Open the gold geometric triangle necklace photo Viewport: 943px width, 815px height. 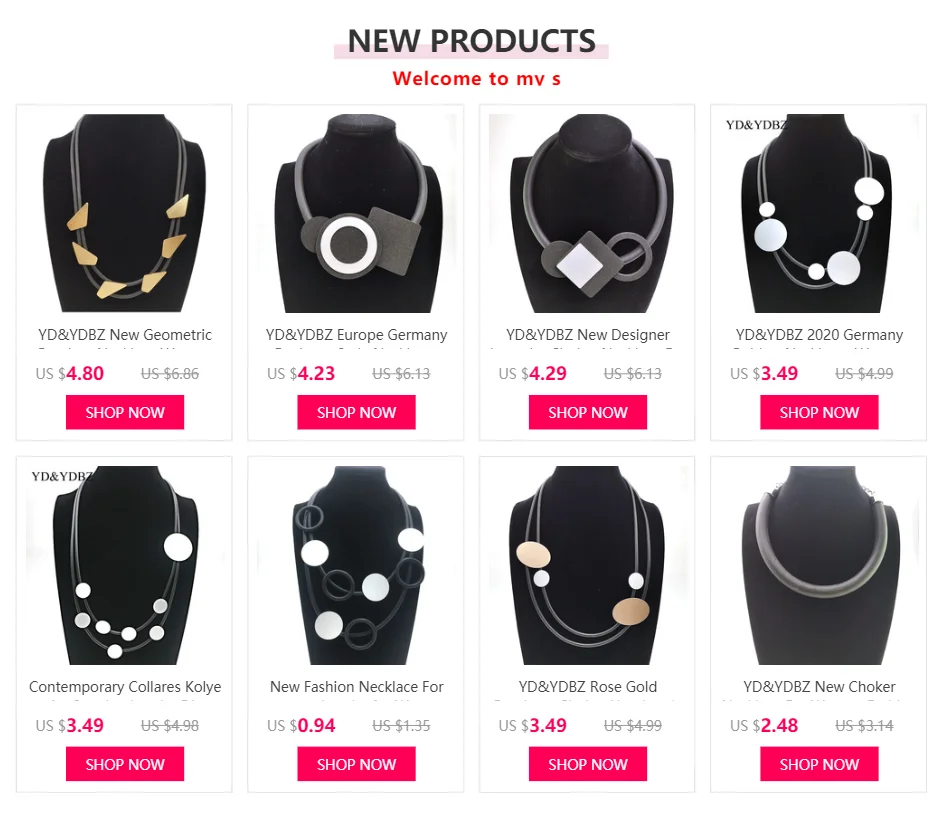click(124, 214)
